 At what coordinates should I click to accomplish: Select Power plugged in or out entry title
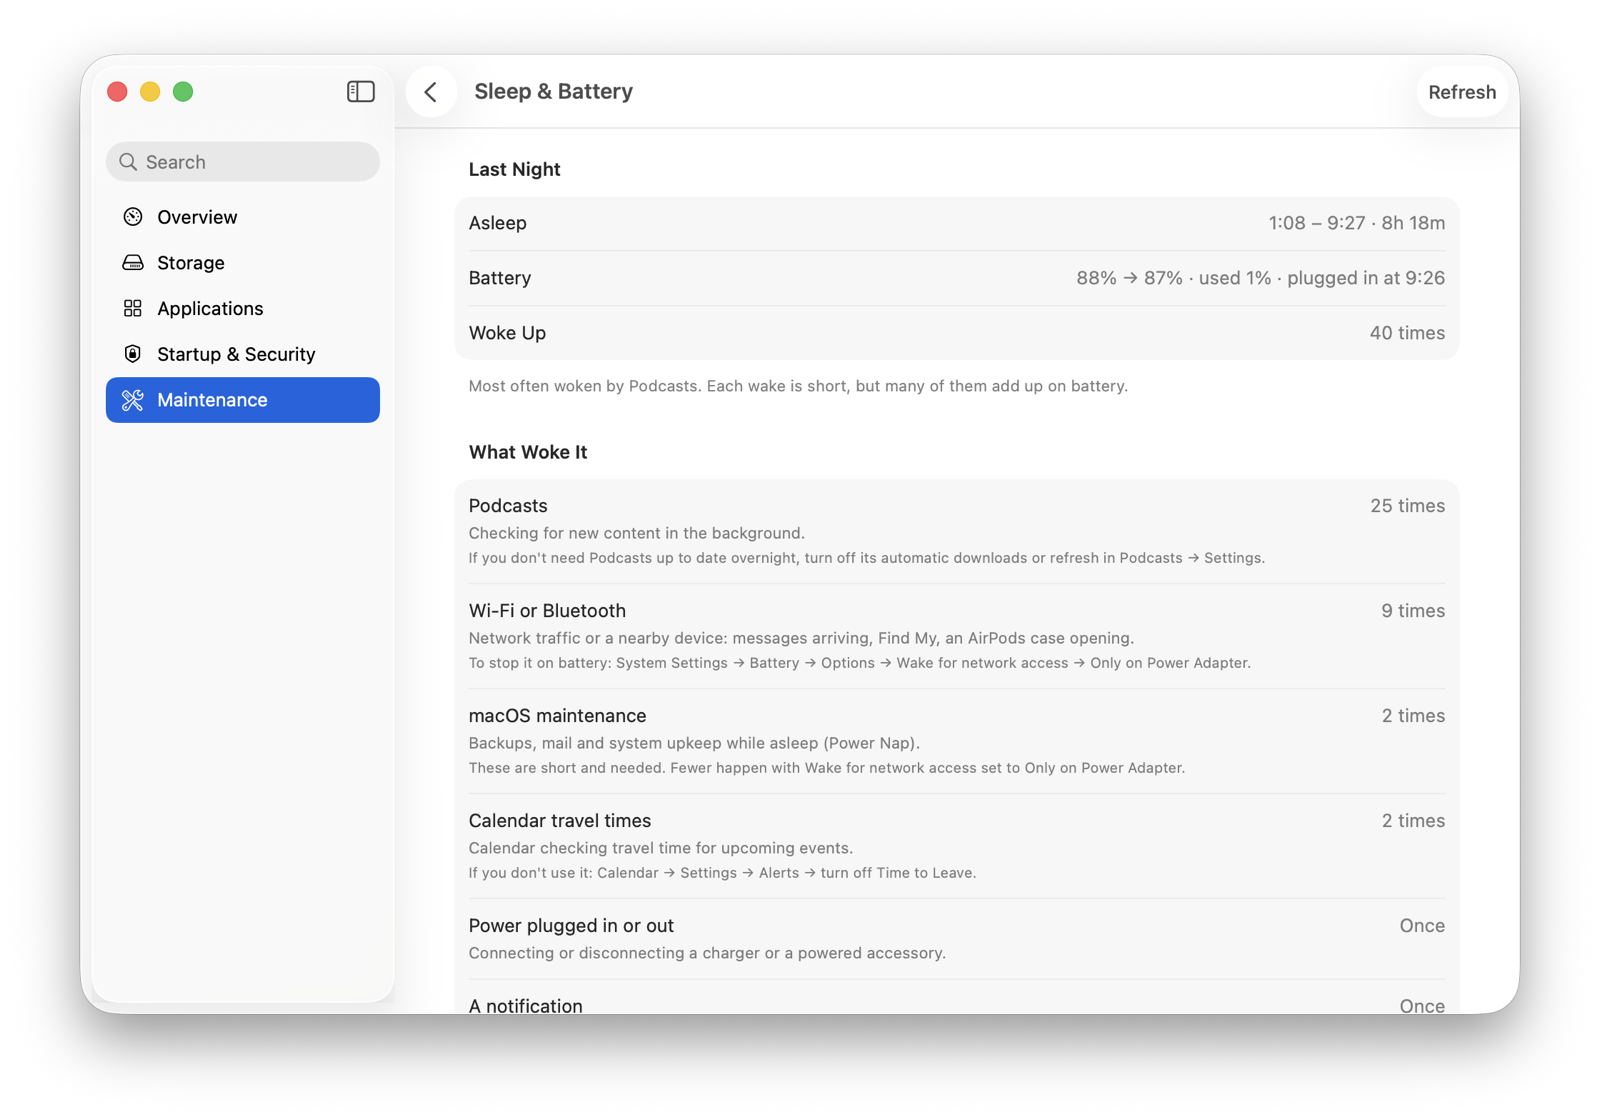[x=571, y=926]
